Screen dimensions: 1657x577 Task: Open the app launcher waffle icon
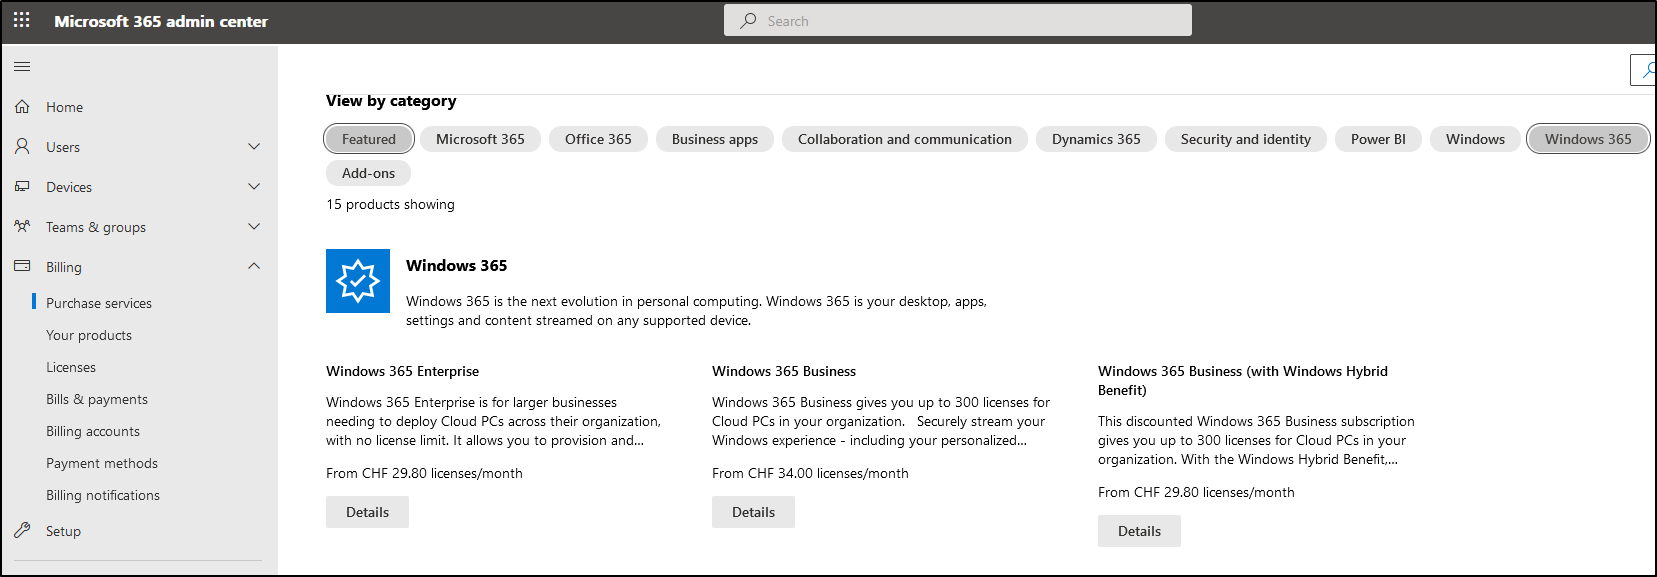pos(22,20)
